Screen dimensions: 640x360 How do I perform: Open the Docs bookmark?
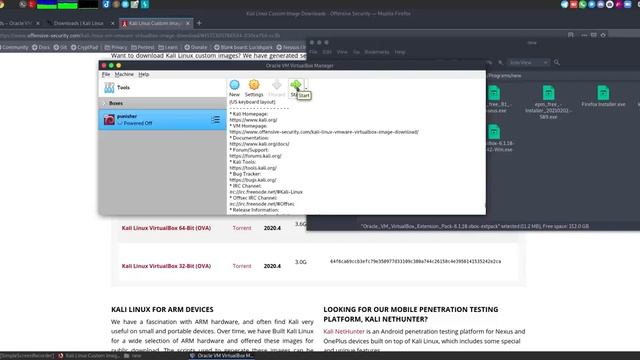tap(41, 47)
